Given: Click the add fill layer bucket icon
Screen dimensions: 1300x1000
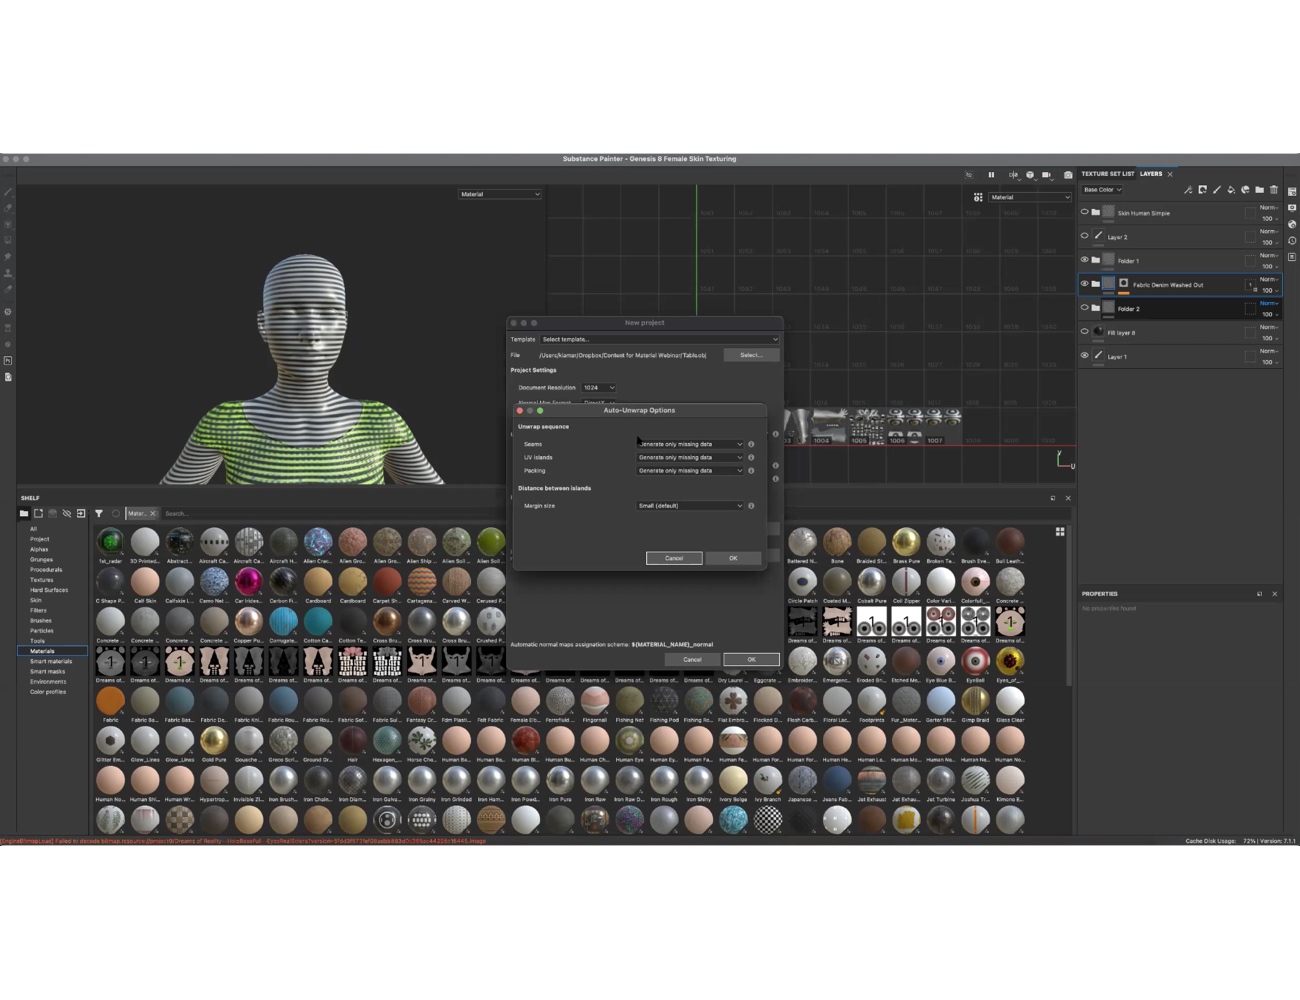Looking at the screenshot, I should coord(1231,190).
